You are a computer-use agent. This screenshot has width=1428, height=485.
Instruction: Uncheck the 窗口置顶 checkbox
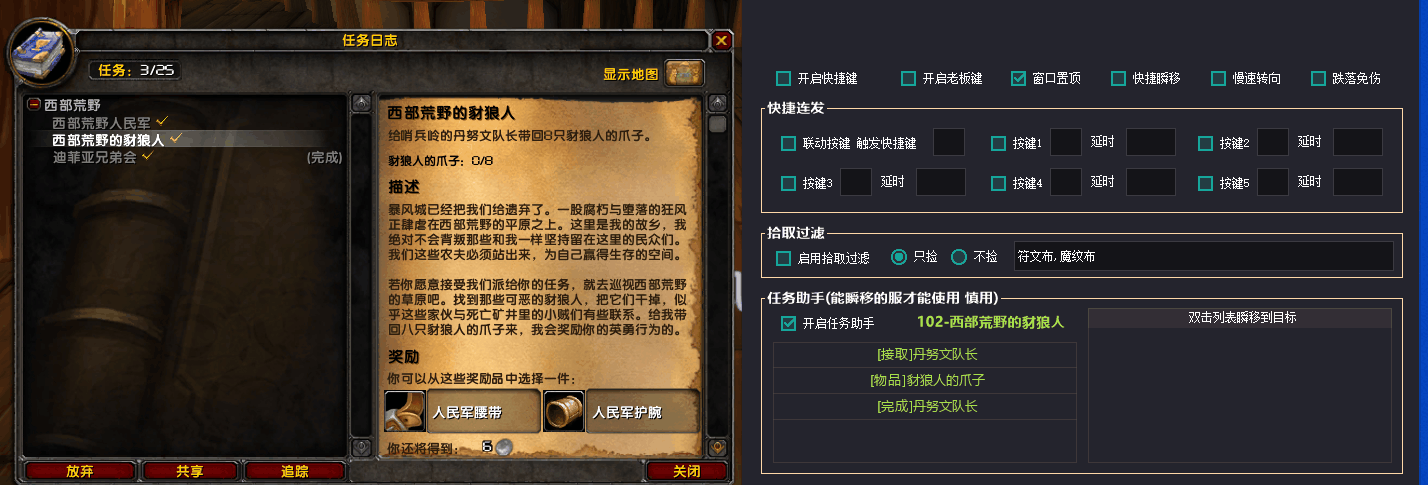[x=1018, y=78]
